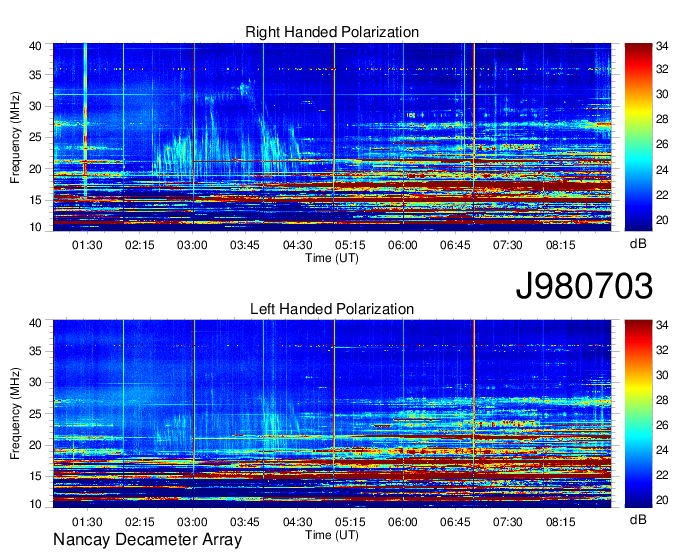680x552 pixels.
Task: Click the 34 value on lower color bar
Action: (x=662, y=324)
